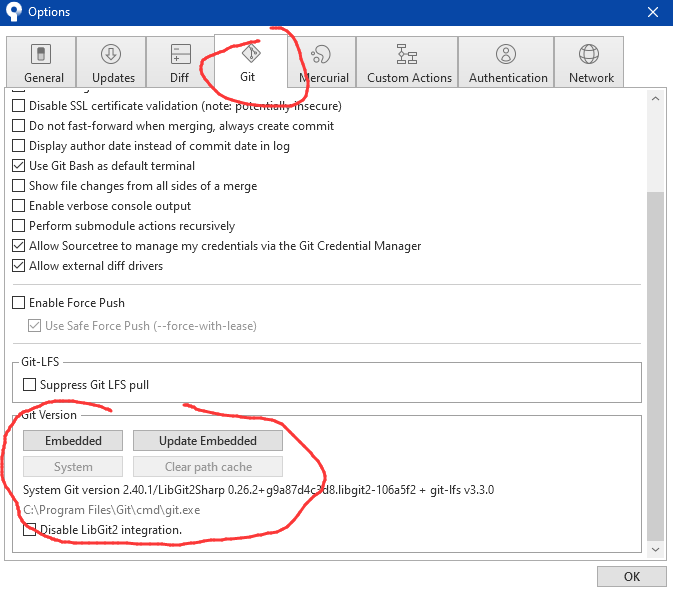This screenshot has height=593, width=673.
Task: Close the Options dialog
Action: 653,12
